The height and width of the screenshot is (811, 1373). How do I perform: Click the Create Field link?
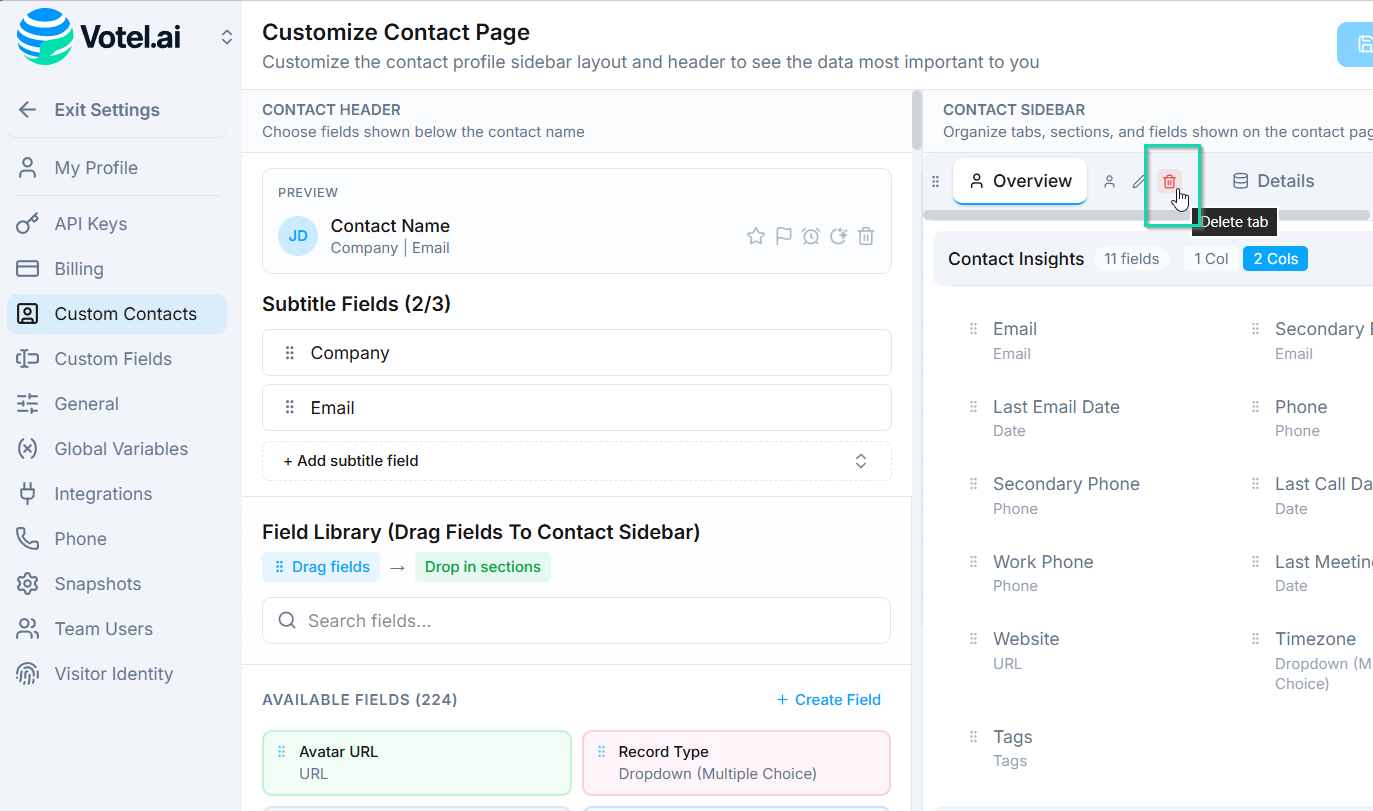pos(828,700)
